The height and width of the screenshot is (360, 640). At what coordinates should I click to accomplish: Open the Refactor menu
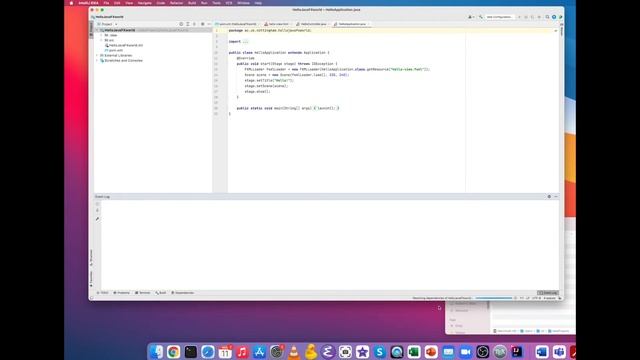(176, 3)
